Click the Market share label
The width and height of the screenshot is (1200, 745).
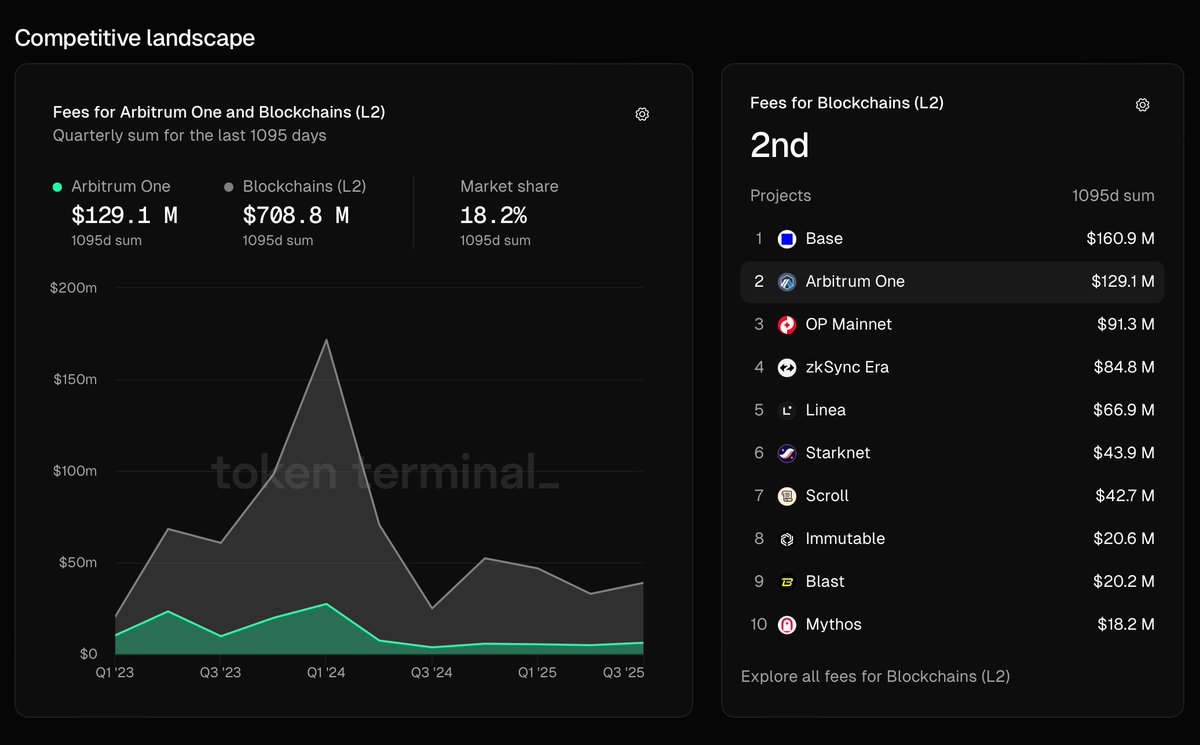pos(509,187)
